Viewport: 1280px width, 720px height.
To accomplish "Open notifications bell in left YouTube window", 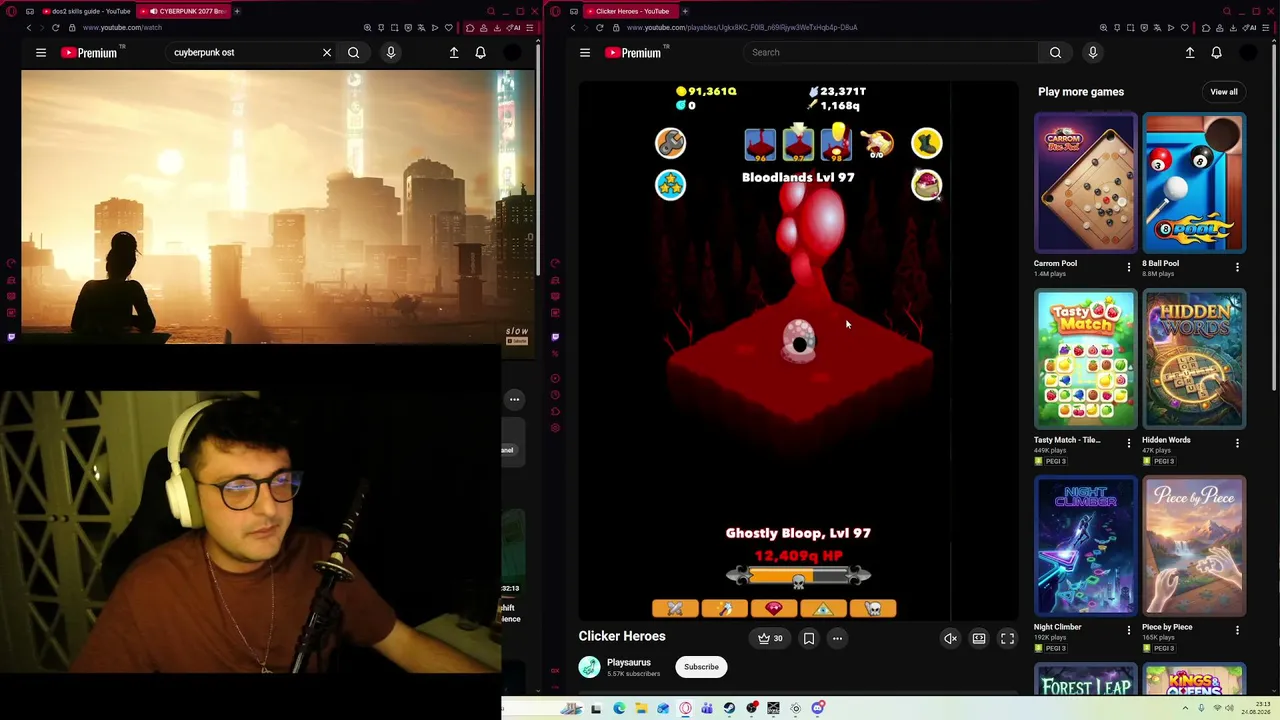I will click(481, 52).
